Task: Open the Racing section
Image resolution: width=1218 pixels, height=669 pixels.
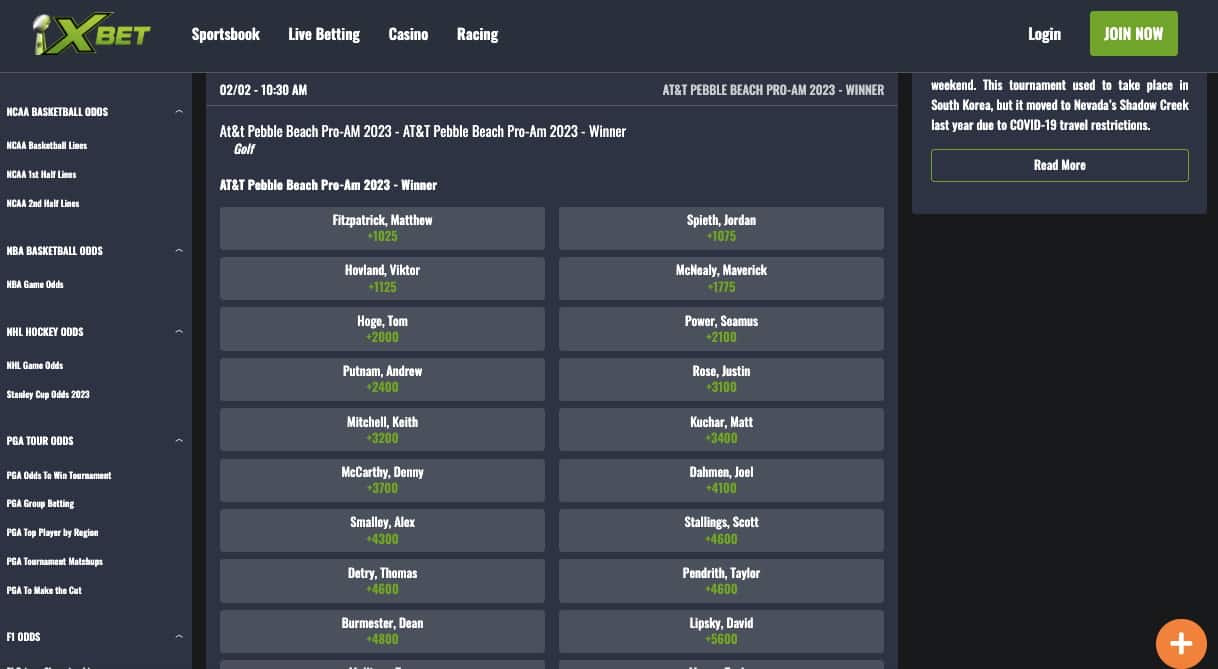Action: coord(477,34)
